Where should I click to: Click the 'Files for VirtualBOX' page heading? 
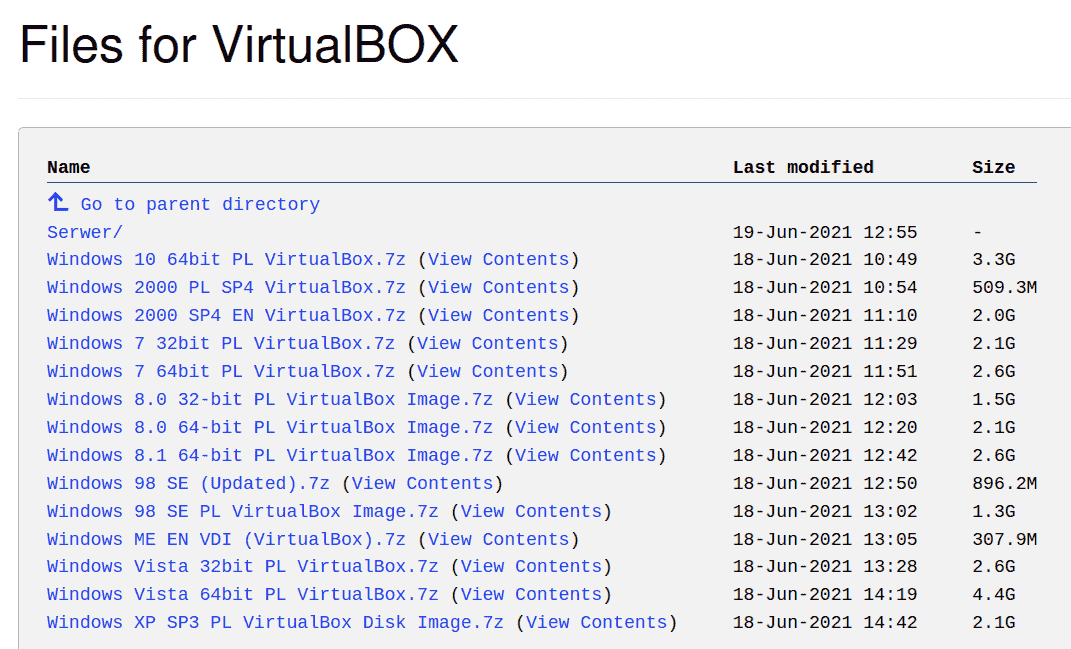[239, 45]
